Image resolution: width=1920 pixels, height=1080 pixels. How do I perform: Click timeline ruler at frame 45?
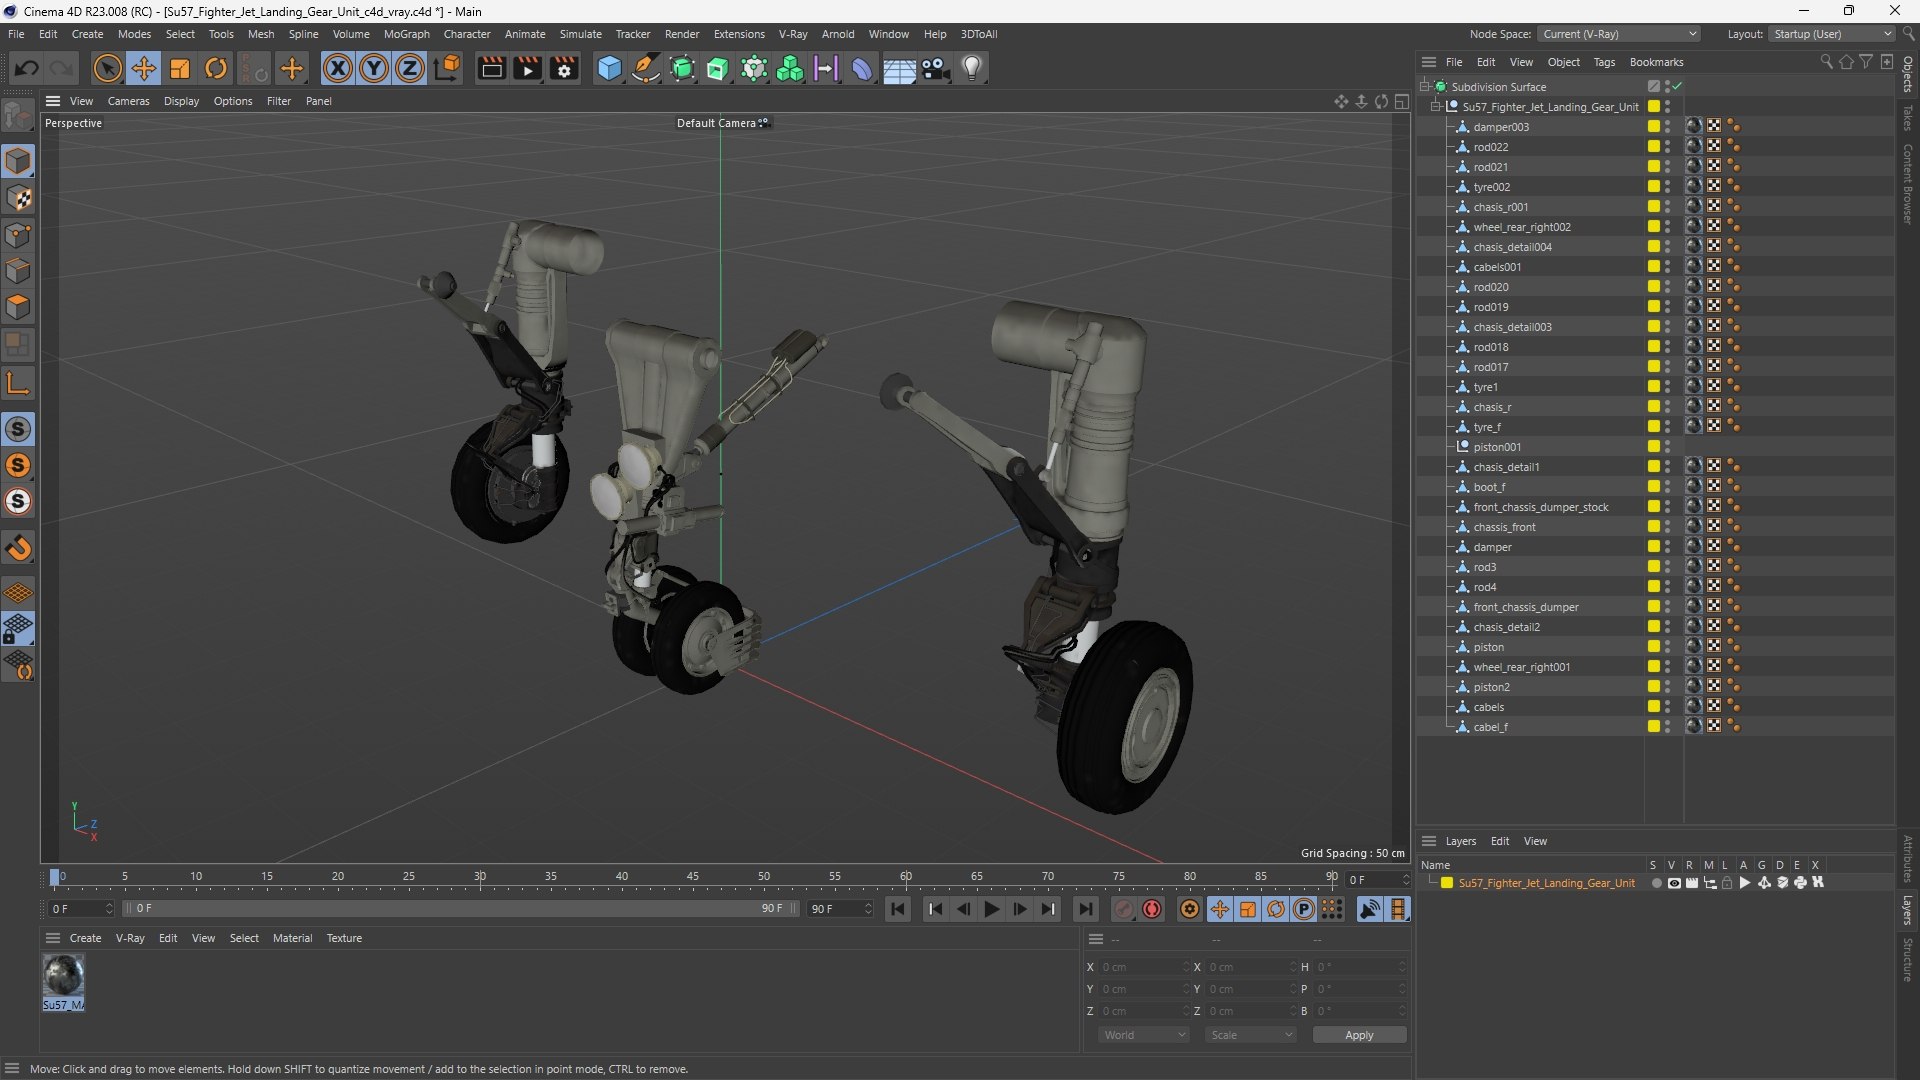692,876
